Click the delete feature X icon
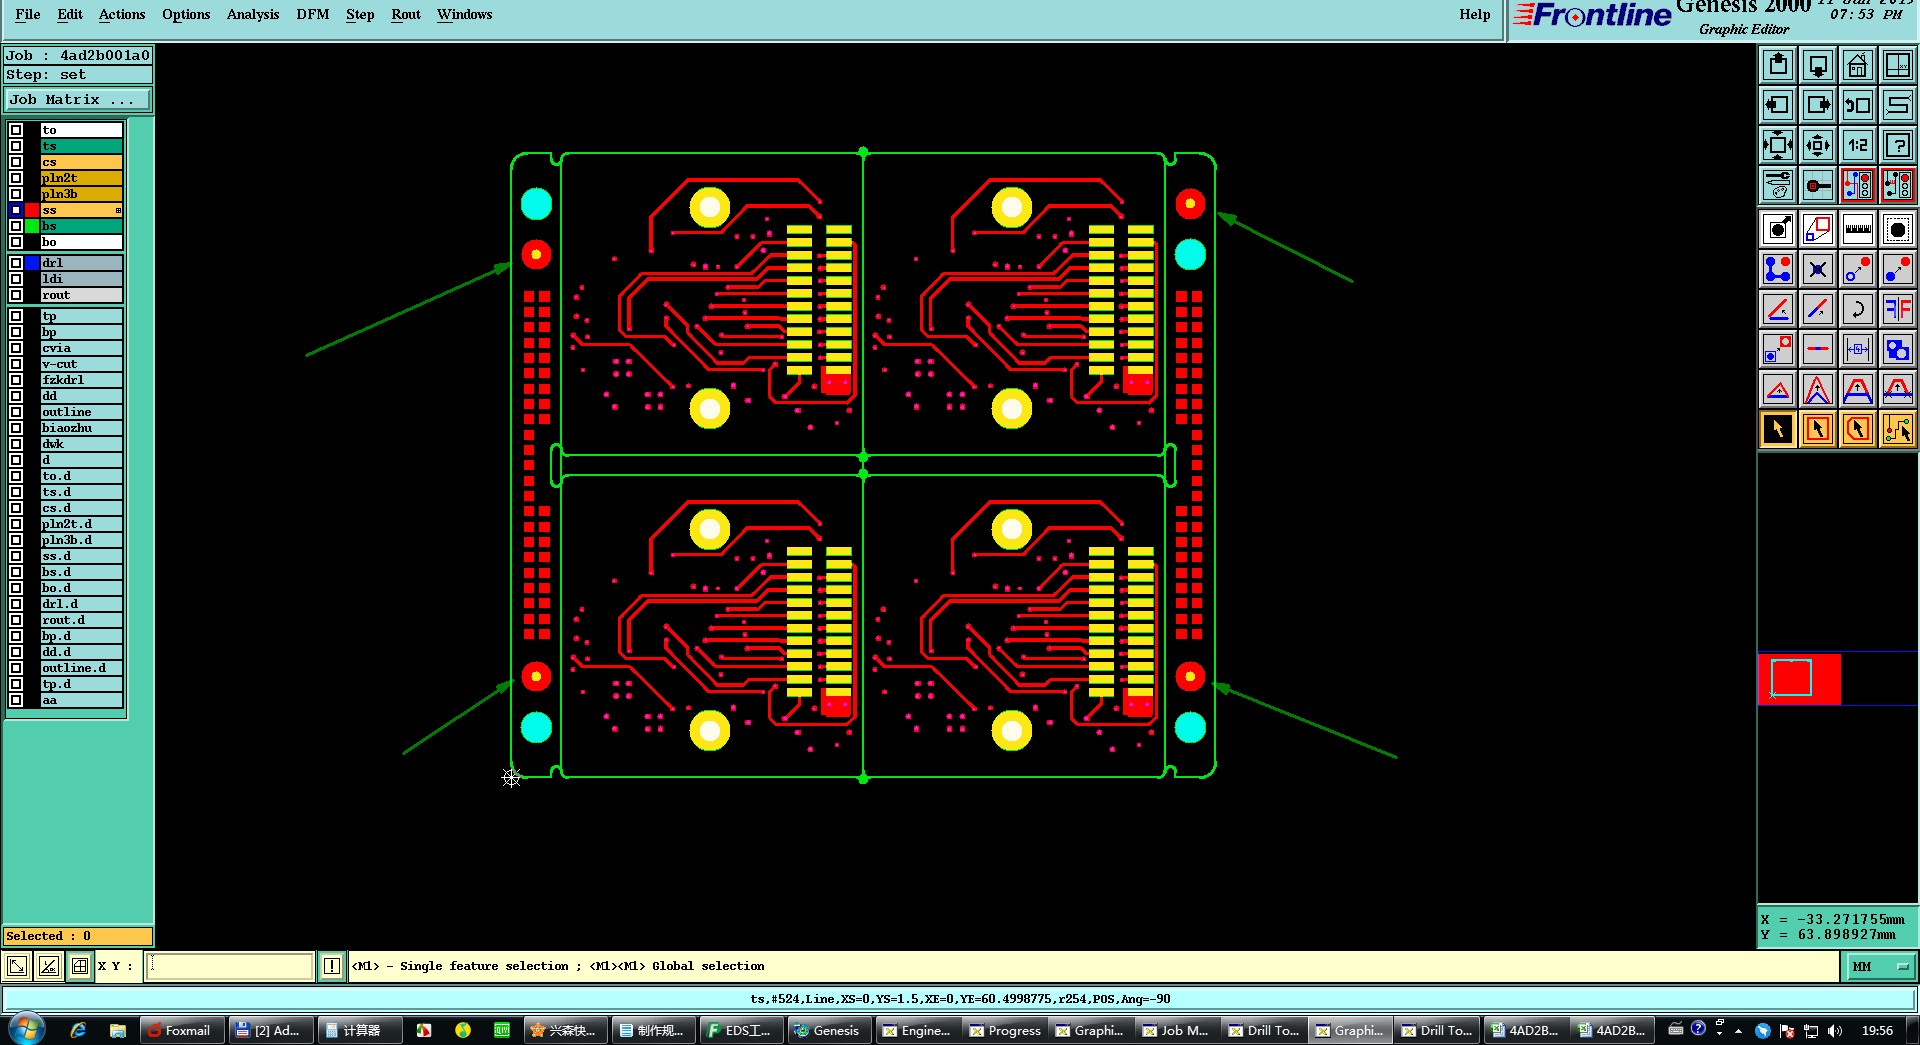Viewport: 1920px width, 1045px height. click(1818, 269)
